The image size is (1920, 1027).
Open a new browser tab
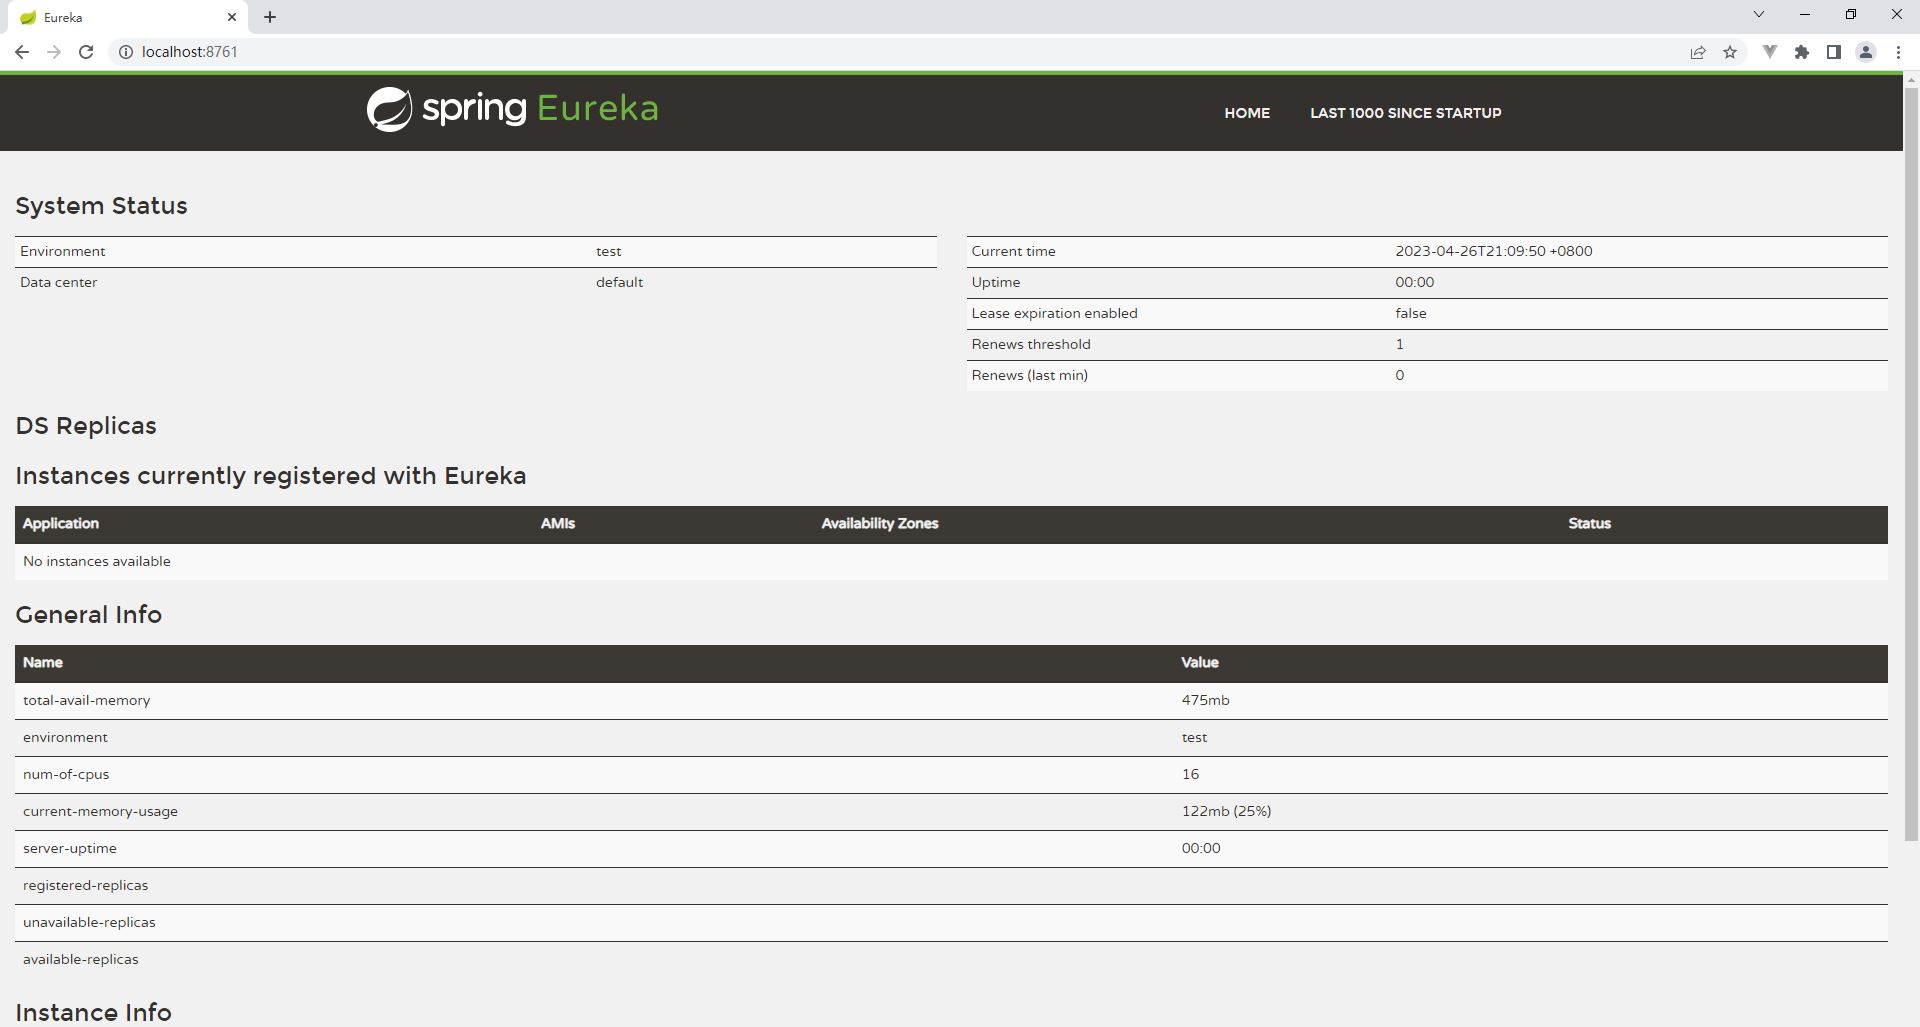point(270,17)
